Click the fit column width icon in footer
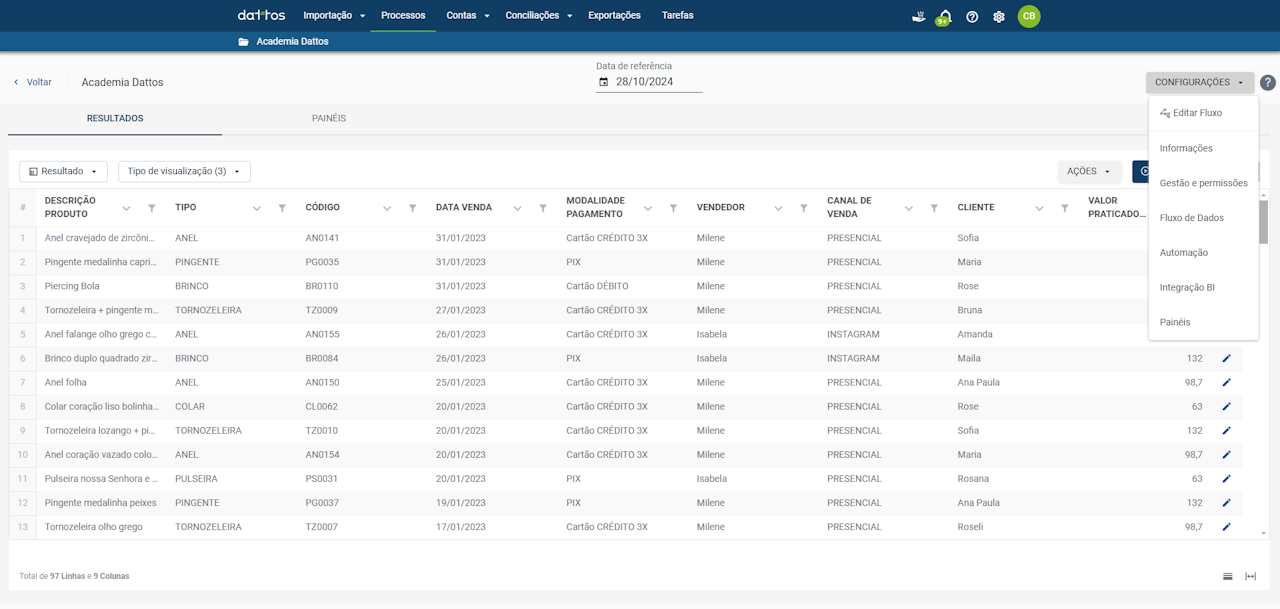 [x=1250, y=576]
